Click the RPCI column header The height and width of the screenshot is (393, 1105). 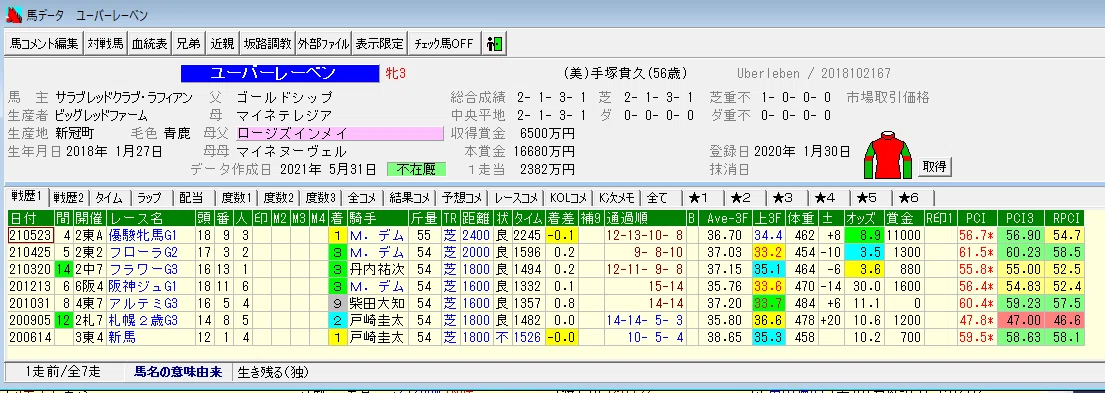[x=1063, y=218]
